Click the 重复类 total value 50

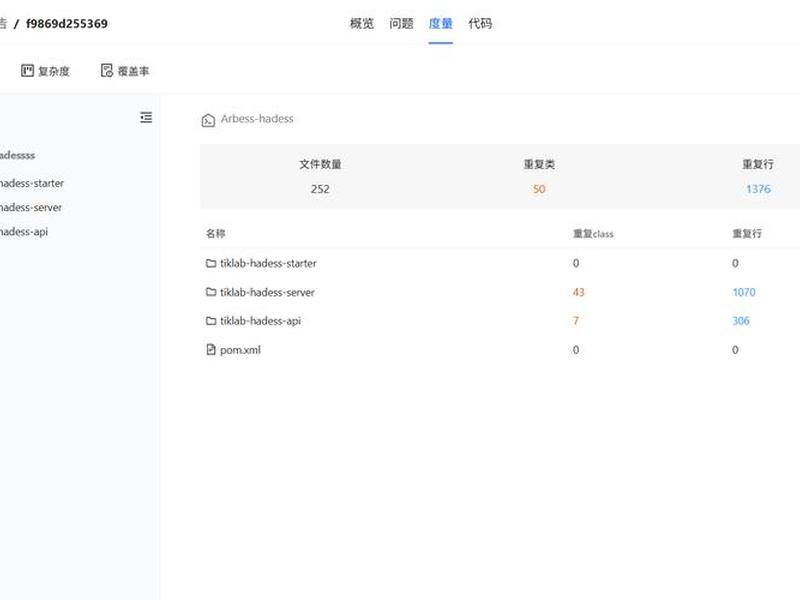(539, 189)
